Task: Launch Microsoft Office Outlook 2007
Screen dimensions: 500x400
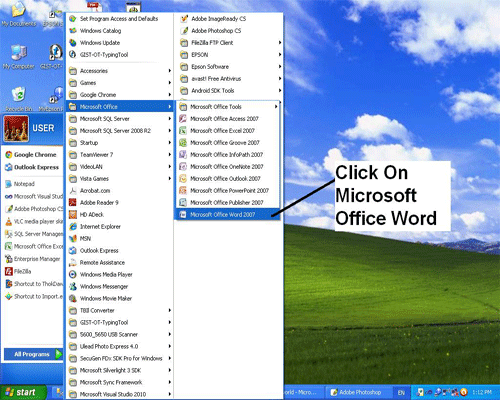Action: pyautogui.click(x=227, y=179)
